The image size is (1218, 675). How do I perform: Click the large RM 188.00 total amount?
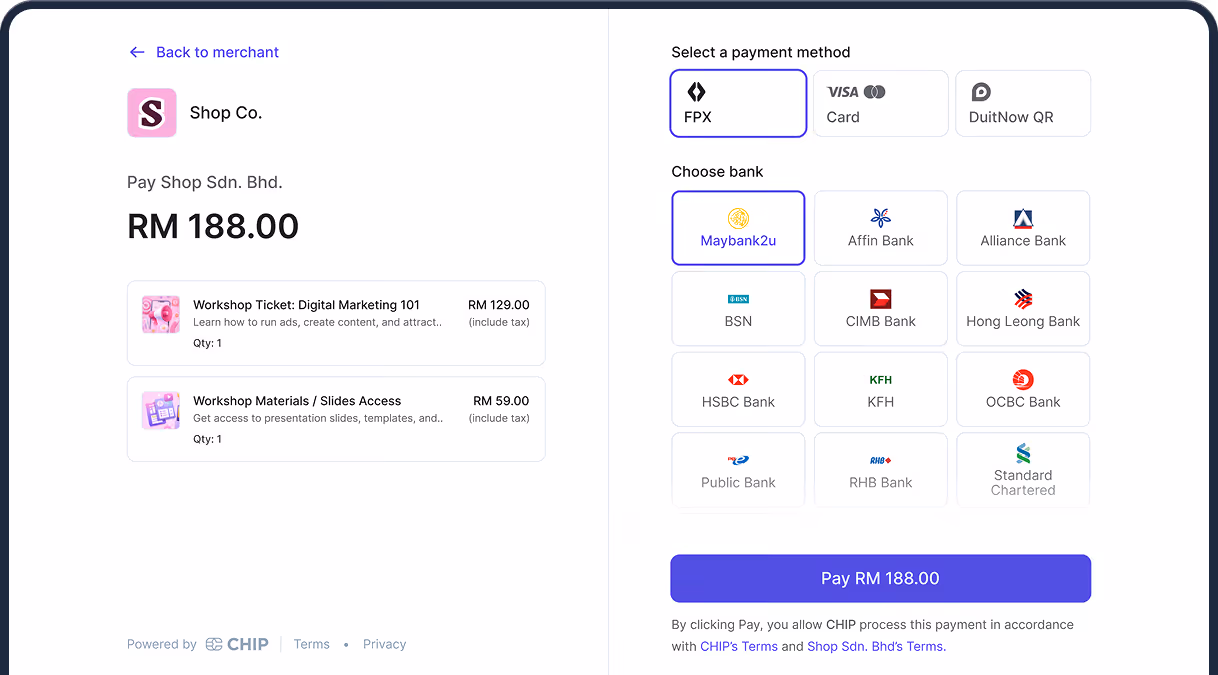pos(213,226)
